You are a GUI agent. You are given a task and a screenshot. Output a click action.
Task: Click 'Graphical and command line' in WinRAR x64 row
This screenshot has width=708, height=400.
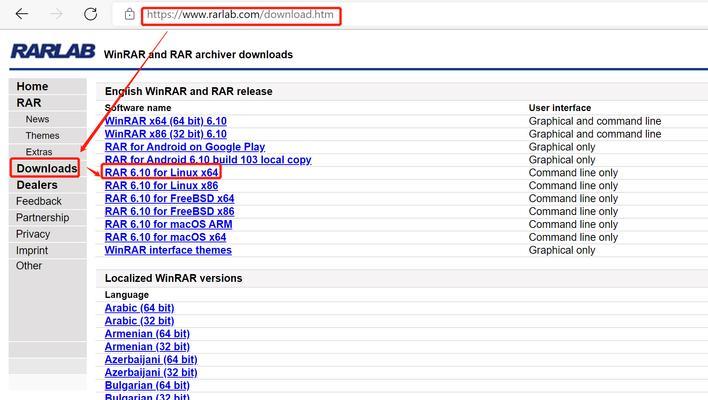[595, 121]
